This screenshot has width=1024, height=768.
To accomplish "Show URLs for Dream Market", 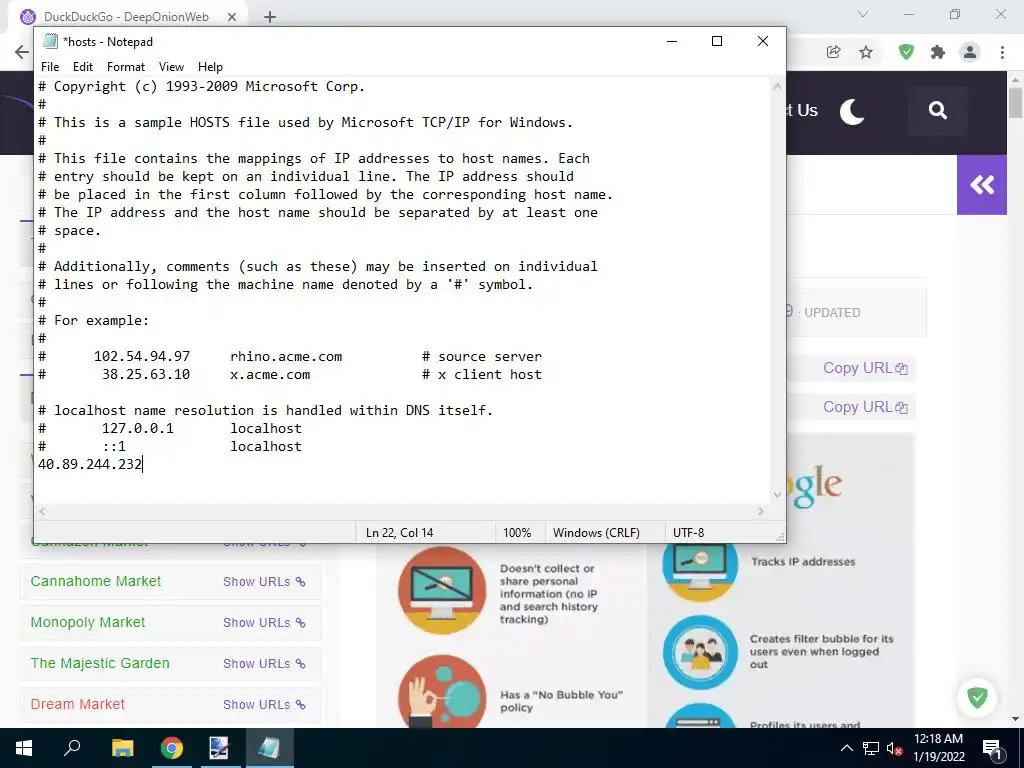I will coord(264,705).
